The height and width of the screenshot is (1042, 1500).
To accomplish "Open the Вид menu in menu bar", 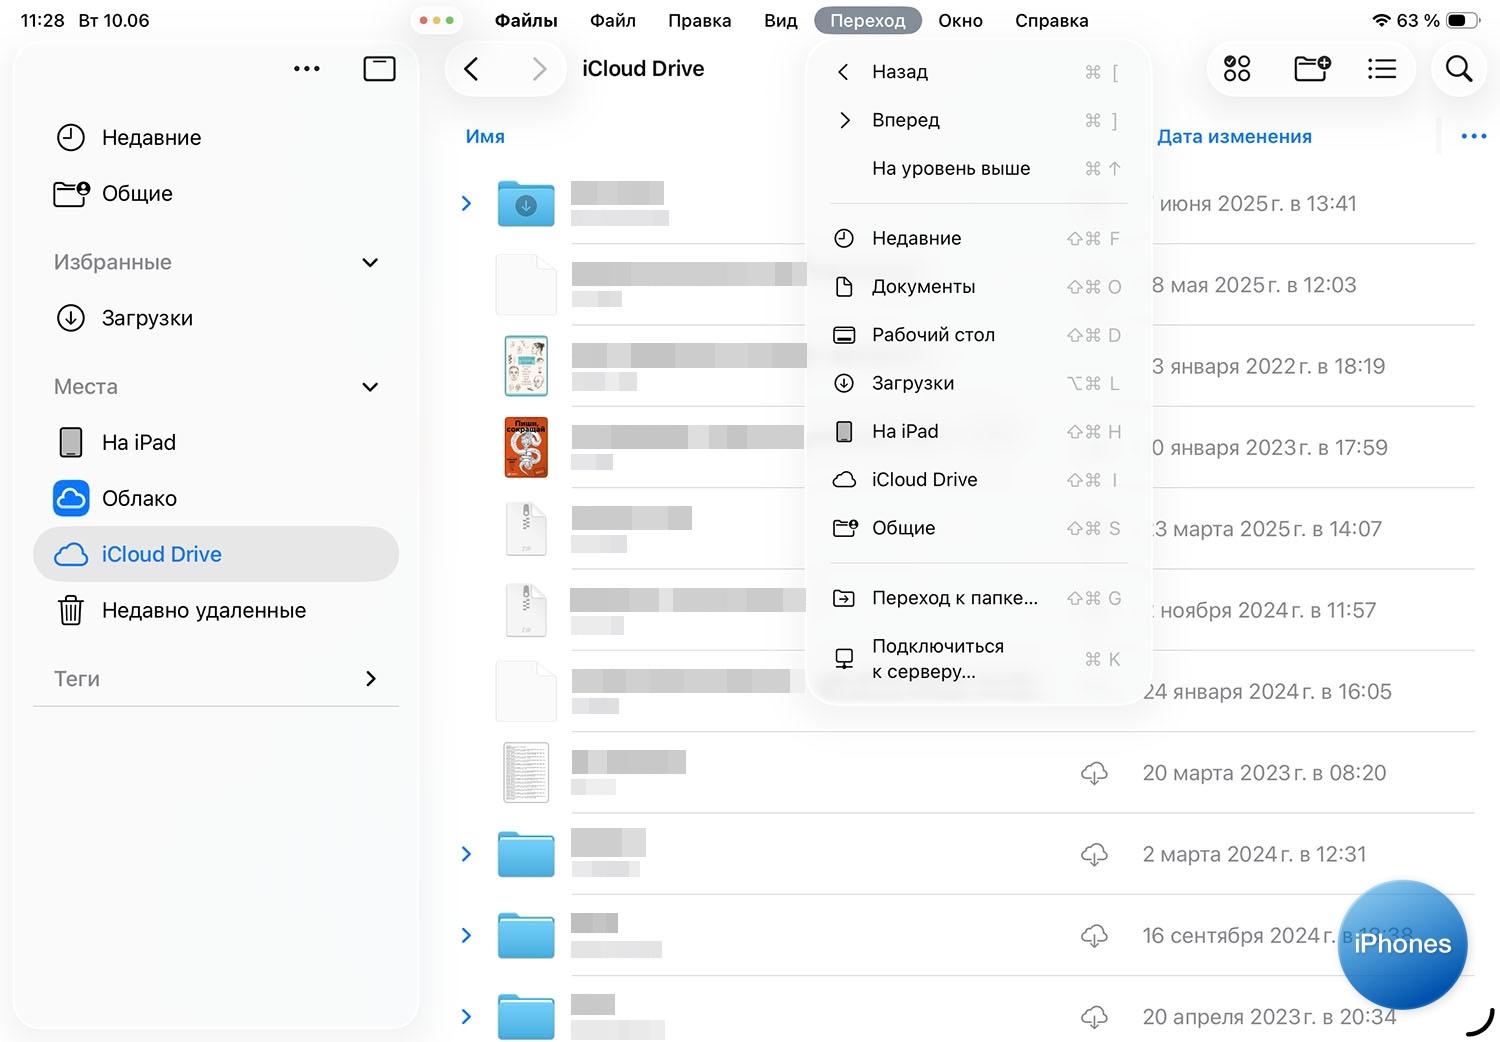I will coord(780,21).
